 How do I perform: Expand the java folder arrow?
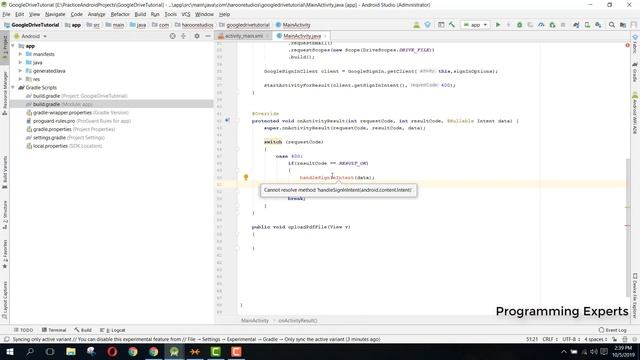[20, 62]
